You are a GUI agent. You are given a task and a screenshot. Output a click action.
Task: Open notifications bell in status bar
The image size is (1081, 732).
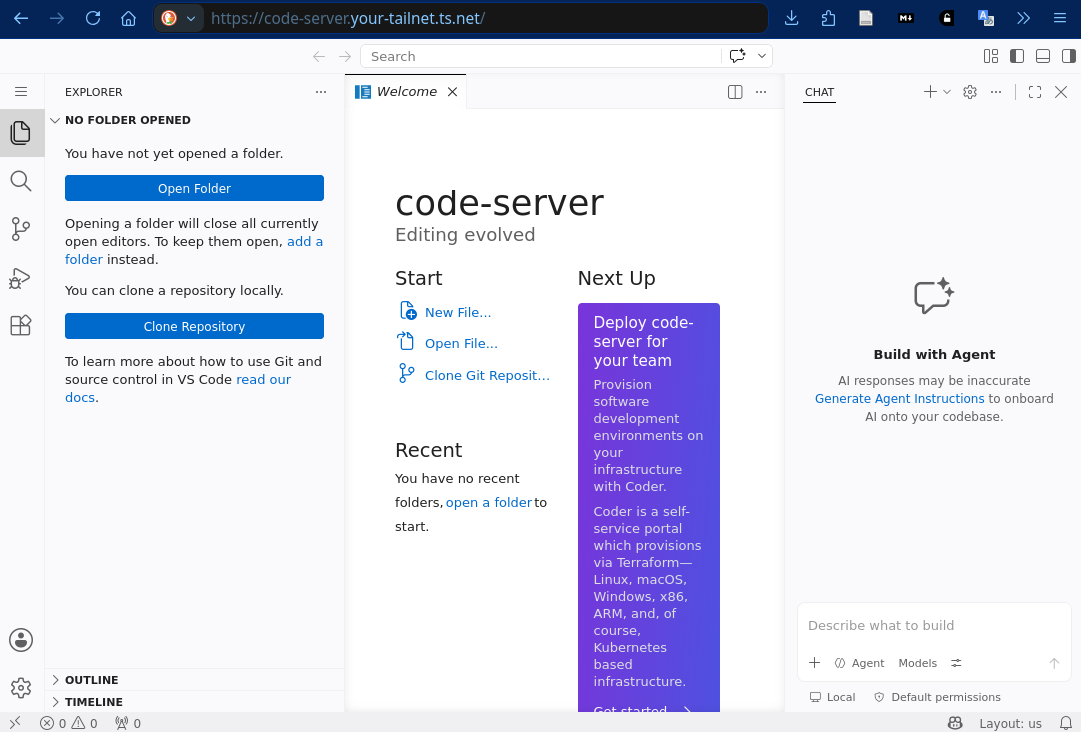coord(1066,723)
